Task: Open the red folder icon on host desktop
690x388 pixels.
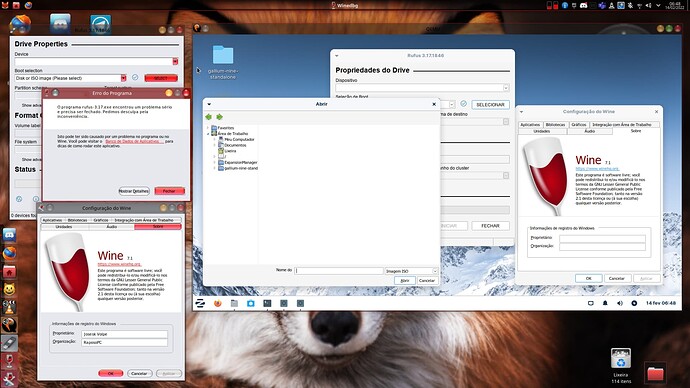Action: (655, 373)
